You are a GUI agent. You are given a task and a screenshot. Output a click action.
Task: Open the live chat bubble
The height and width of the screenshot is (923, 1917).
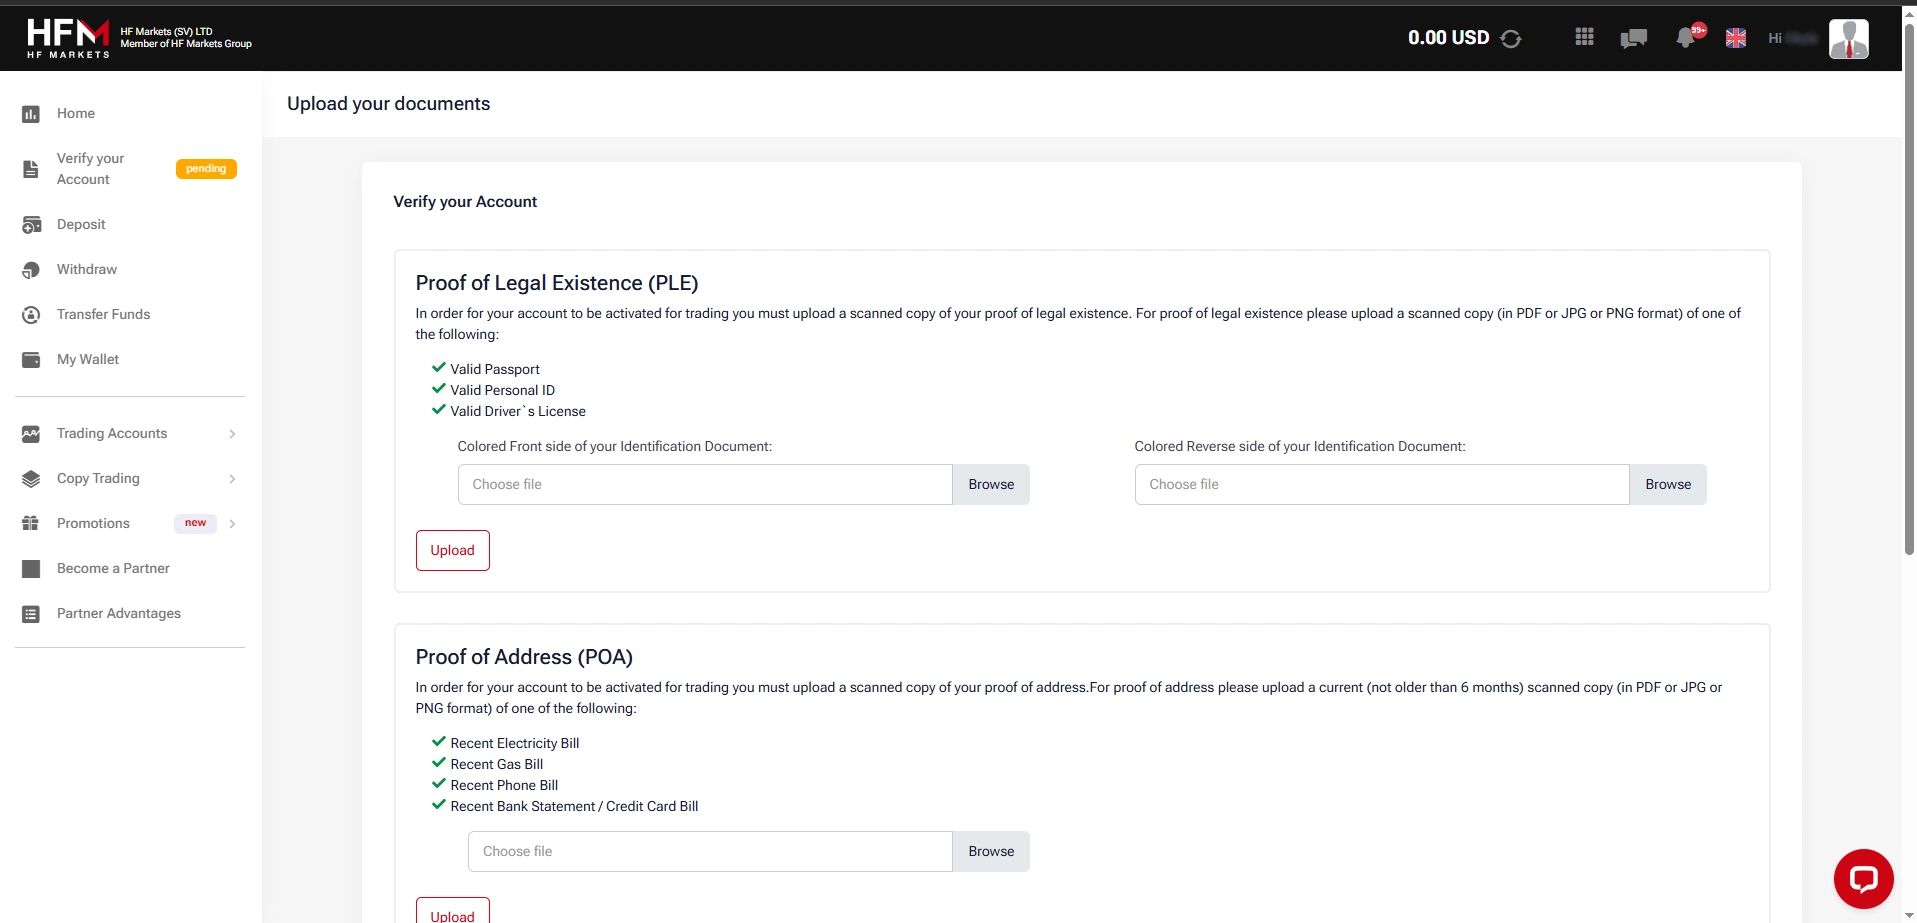click(1863, 879)
